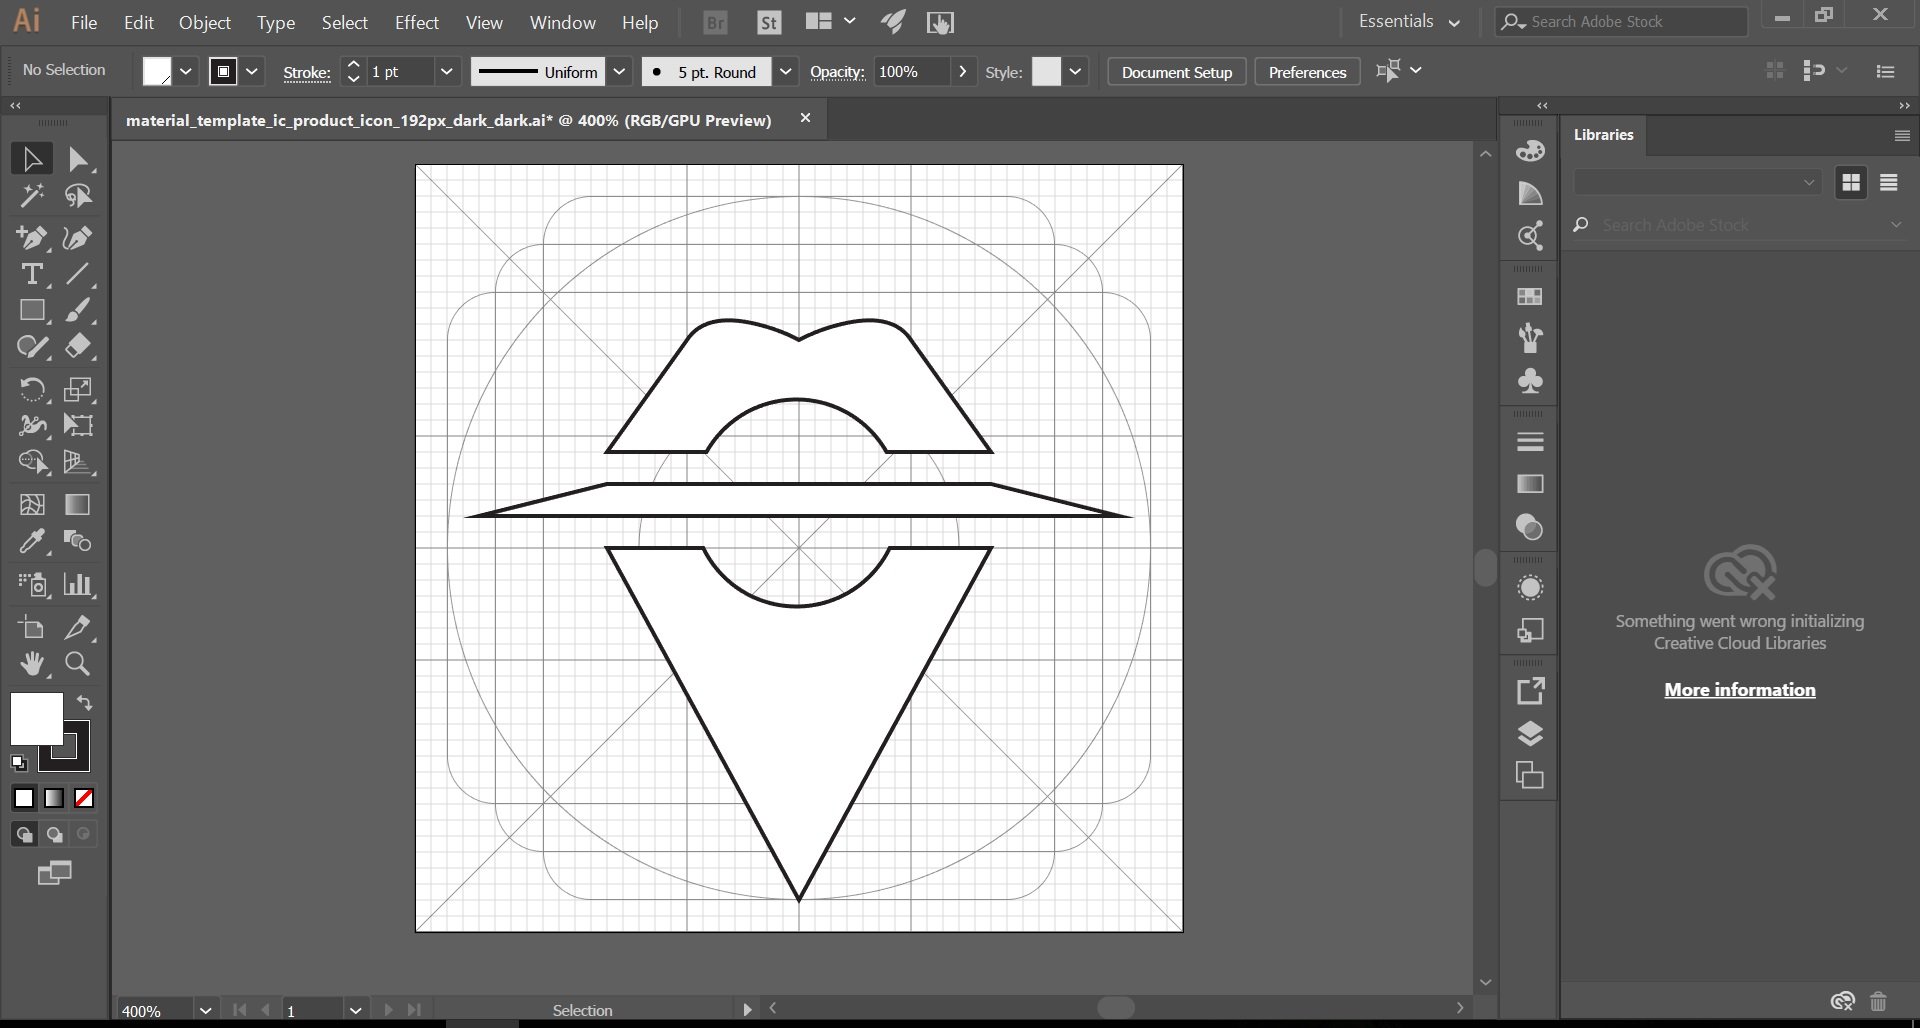1920x1028 pixels.
Task: Select the Direct Selection tool
Action: coord(78,160)
